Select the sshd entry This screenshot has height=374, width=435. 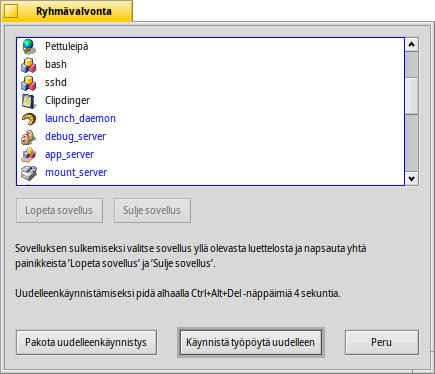(210, 82)
